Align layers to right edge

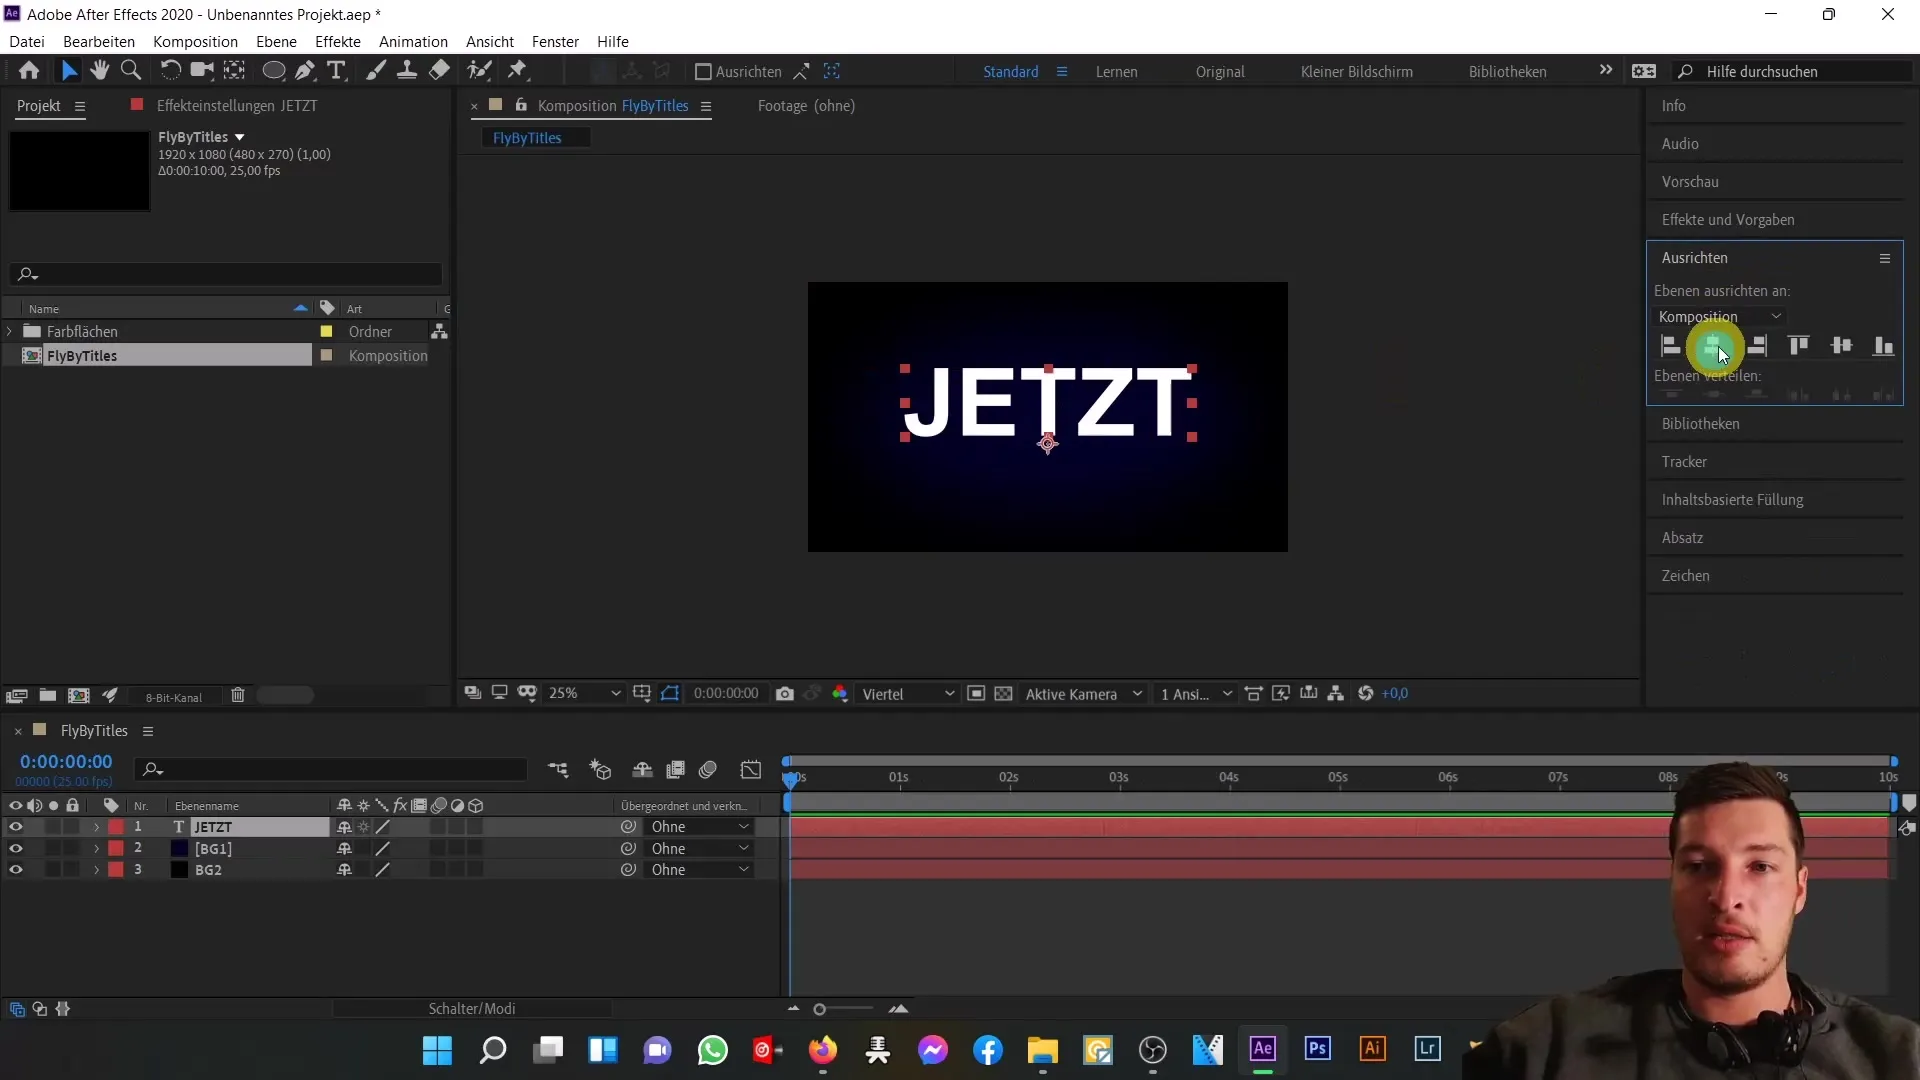pos(1757,346)
